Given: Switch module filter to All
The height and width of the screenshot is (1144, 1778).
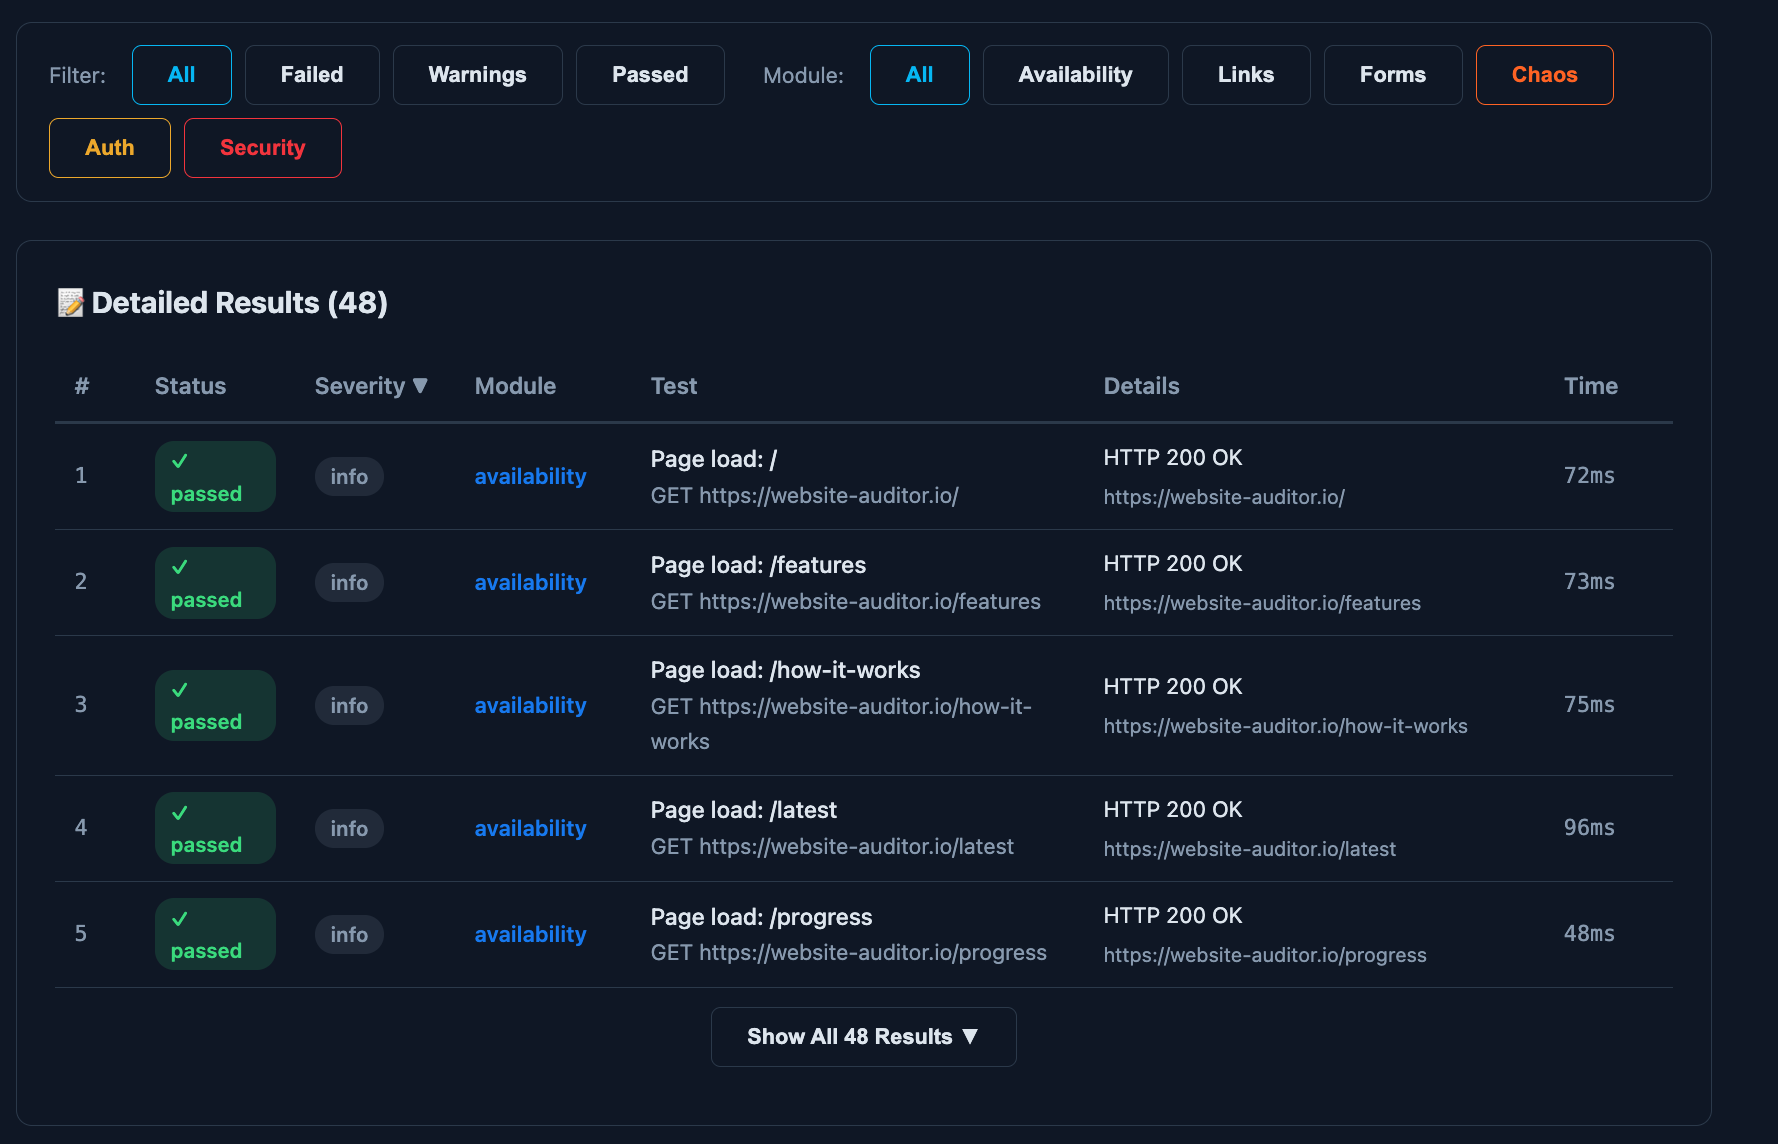Looking at the screenshot, I should [919, 74].
